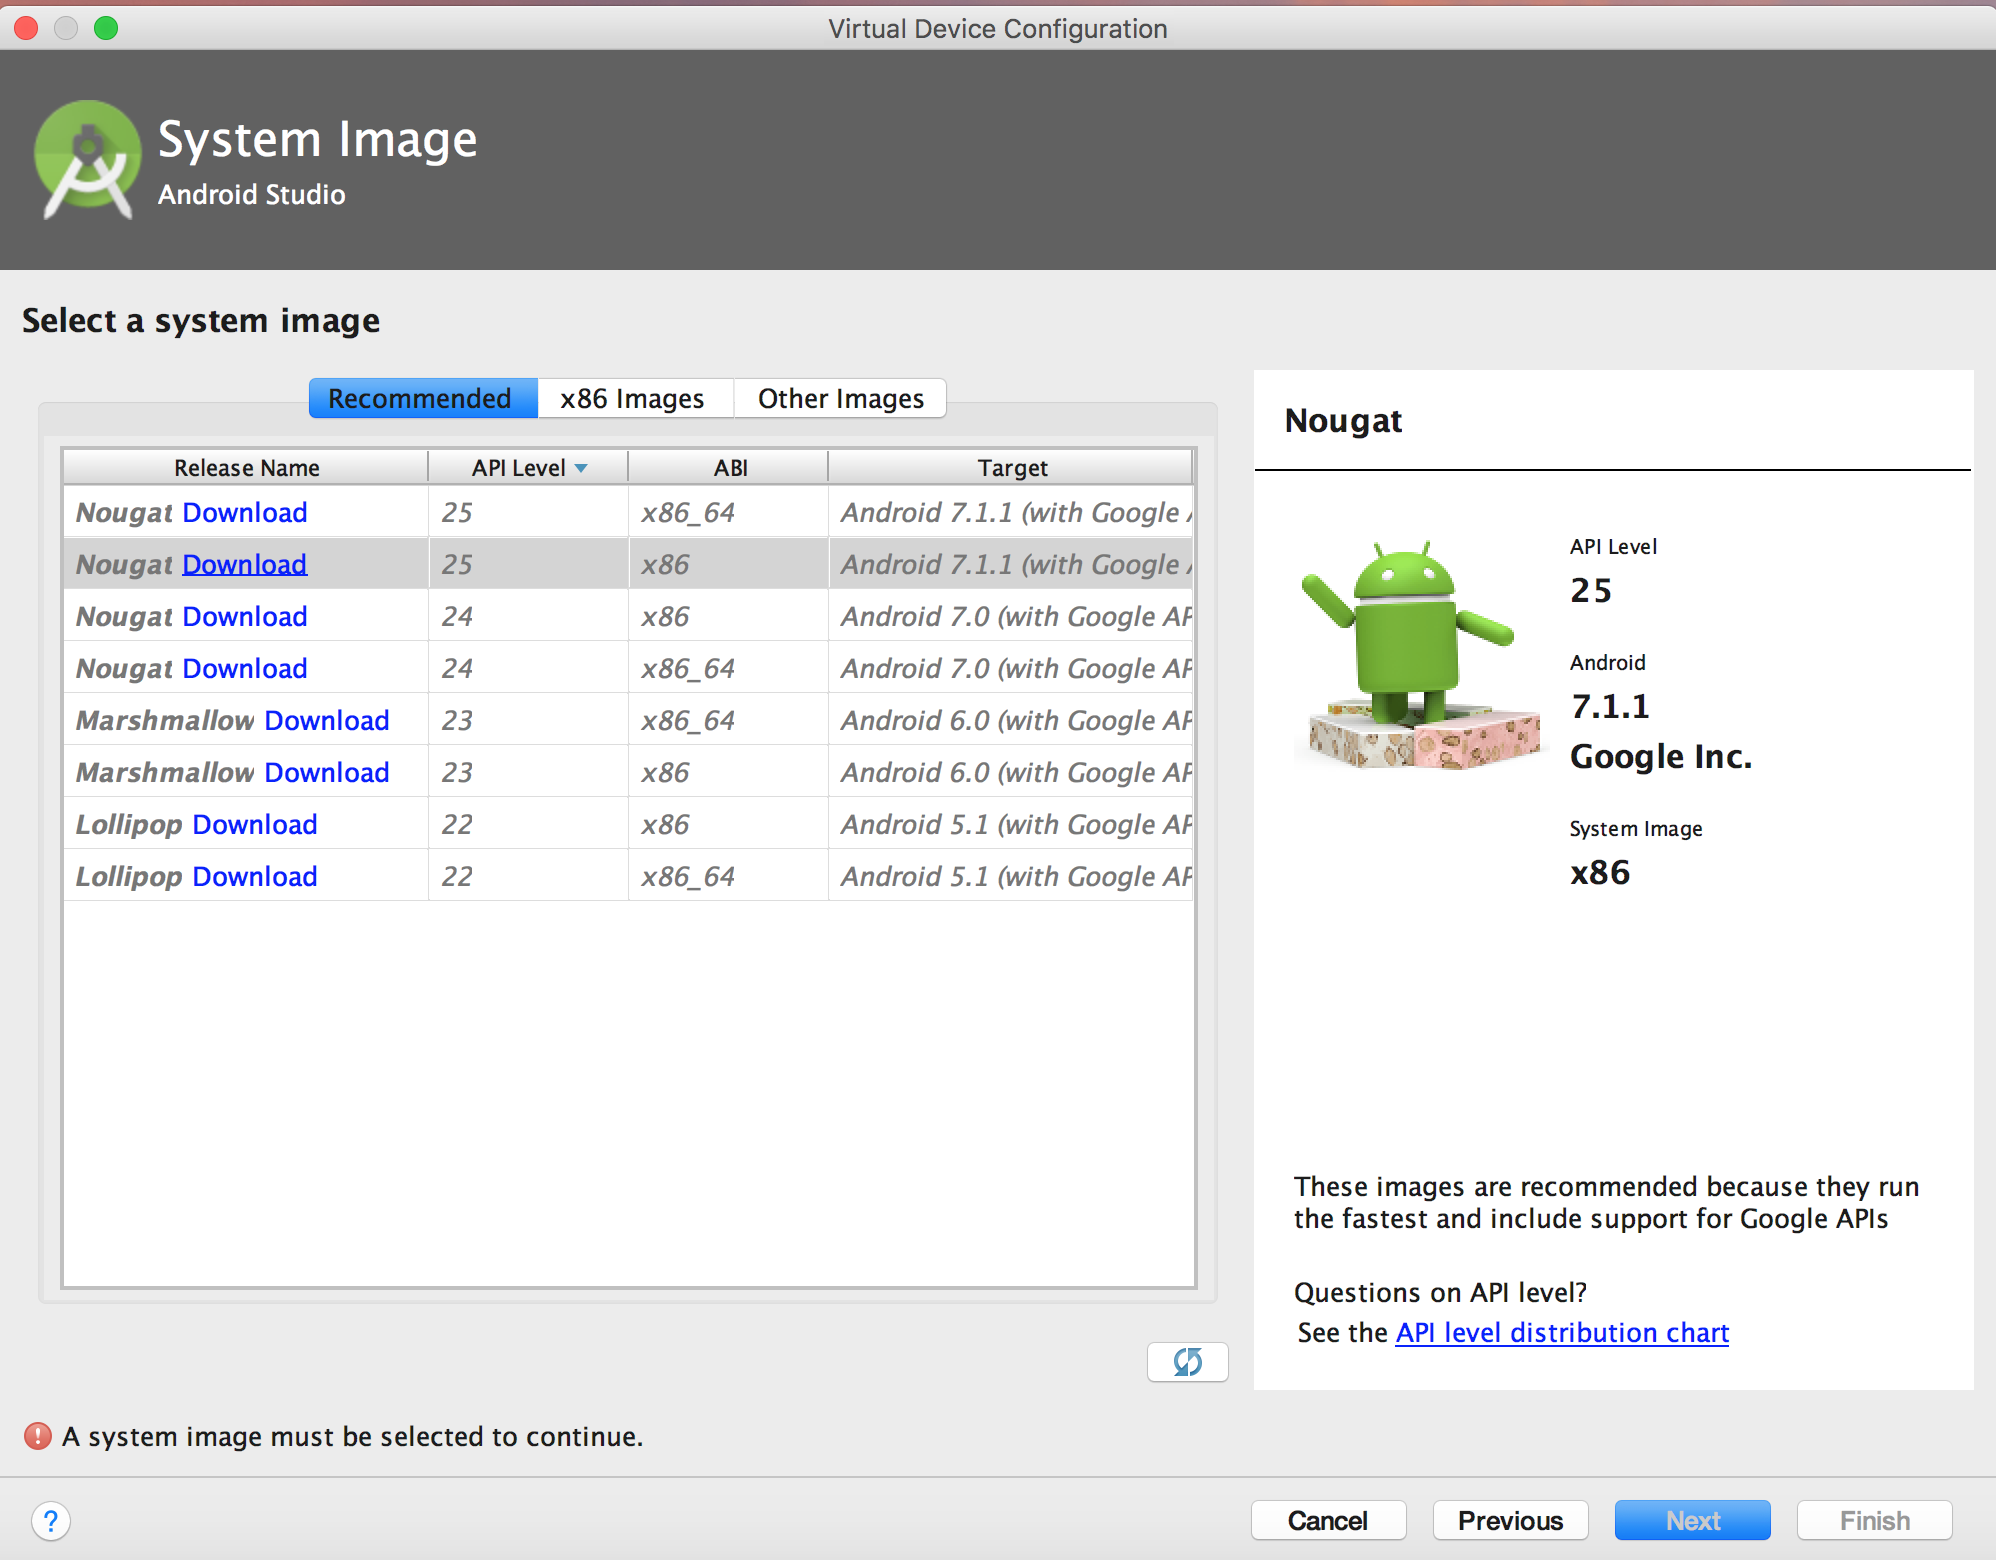Click the Previous button

coord(1510,1520)
